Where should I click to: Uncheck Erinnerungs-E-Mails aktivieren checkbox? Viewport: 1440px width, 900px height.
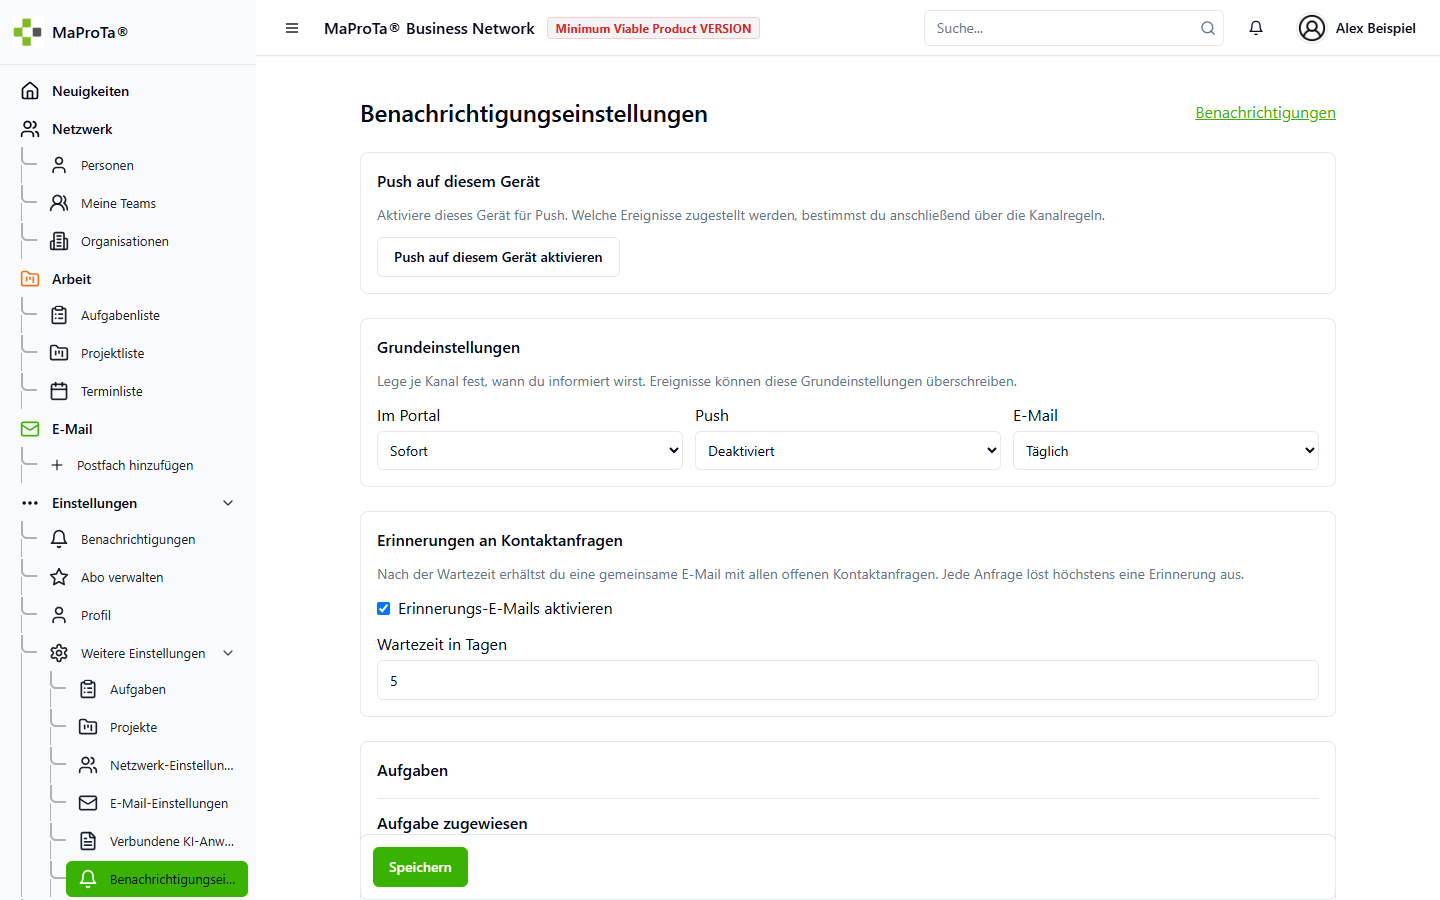pyautogui.click(x=383, y=608)
